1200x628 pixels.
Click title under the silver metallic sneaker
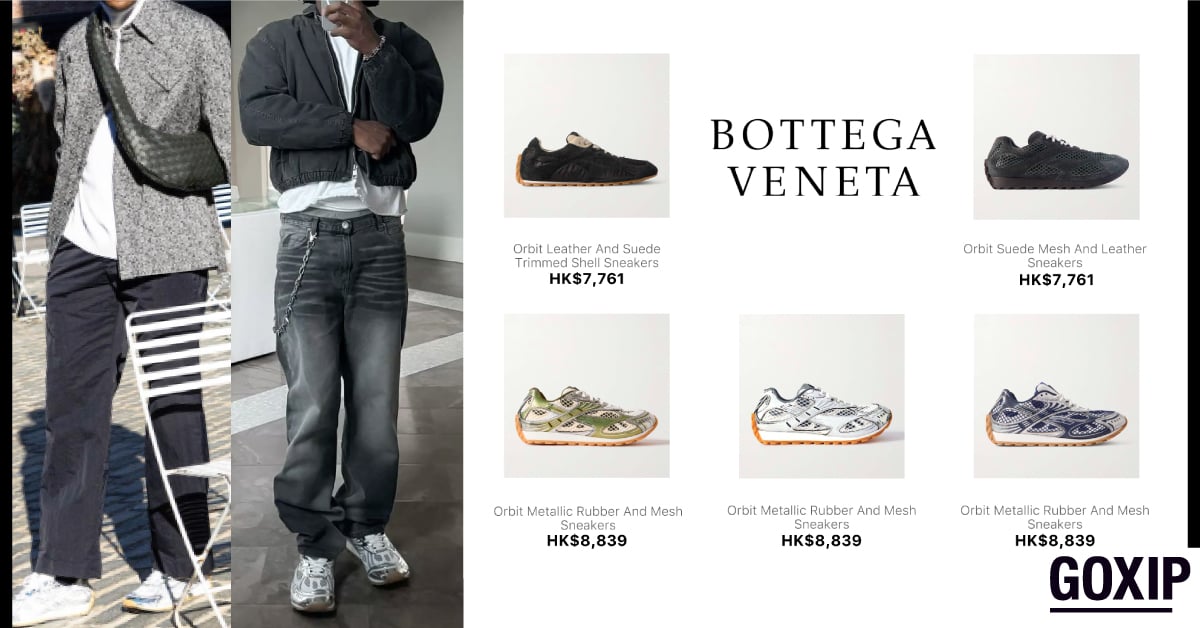[x=821, y=517]
